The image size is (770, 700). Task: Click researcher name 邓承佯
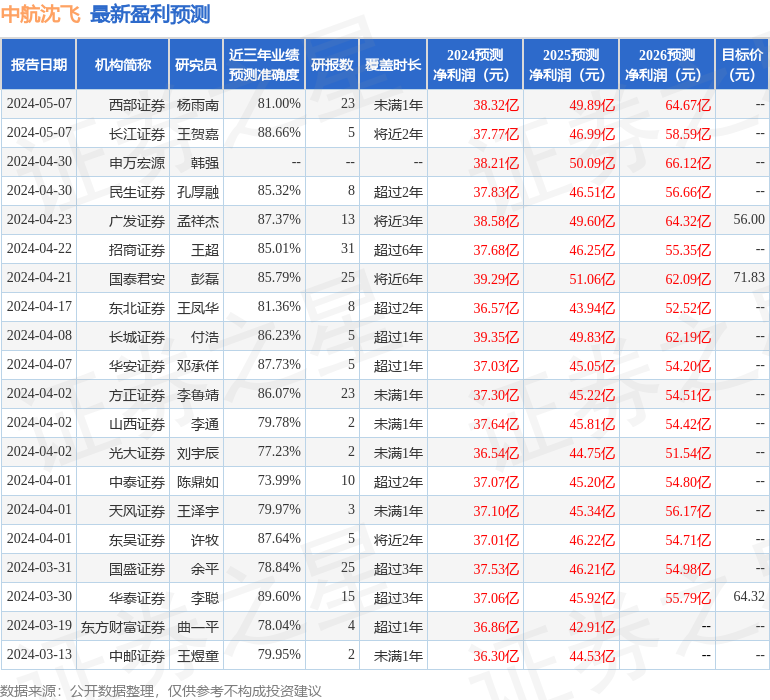tap(198, 366)
